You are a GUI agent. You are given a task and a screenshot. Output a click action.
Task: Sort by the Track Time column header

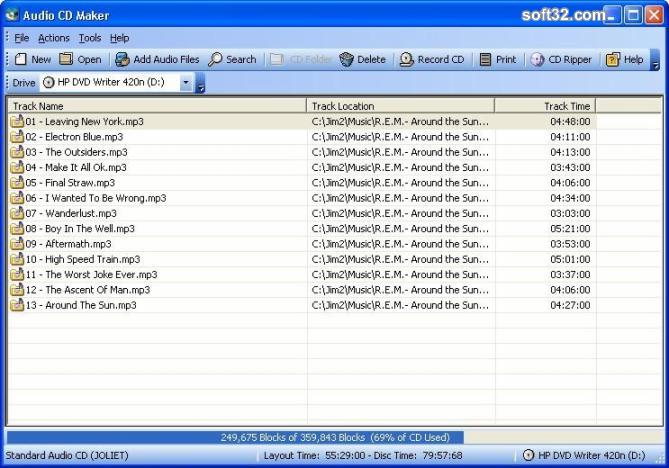(x=545, y=106)
